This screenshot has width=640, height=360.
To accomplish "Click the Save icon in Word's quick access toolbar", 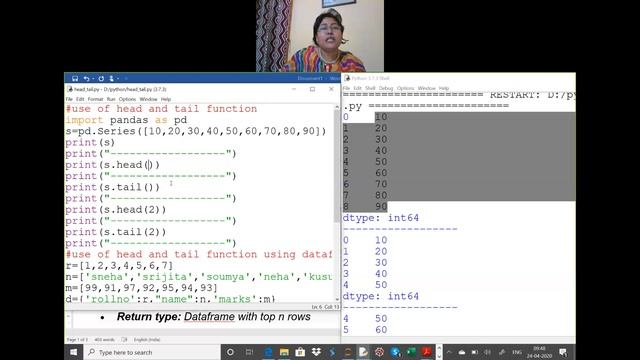I will 75,78.
